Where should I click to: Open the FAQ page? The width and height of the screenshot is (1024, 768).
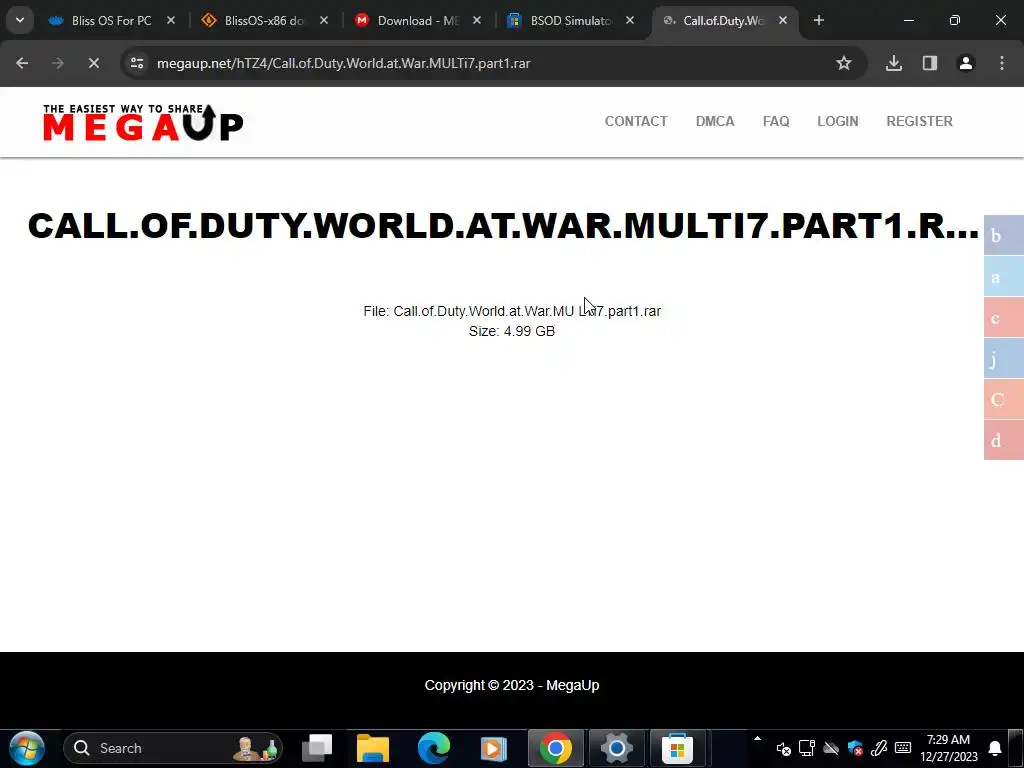click(x=776, y=121)
